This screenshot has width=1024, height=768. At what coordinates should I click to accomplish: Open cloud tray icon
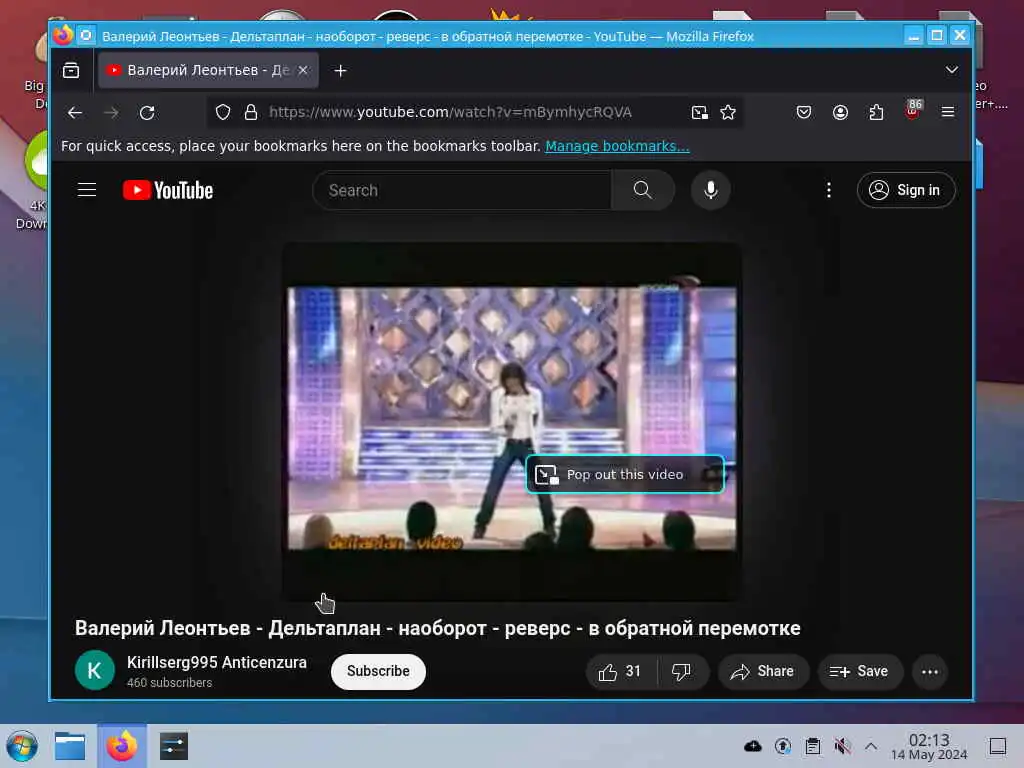click(753, 746)
